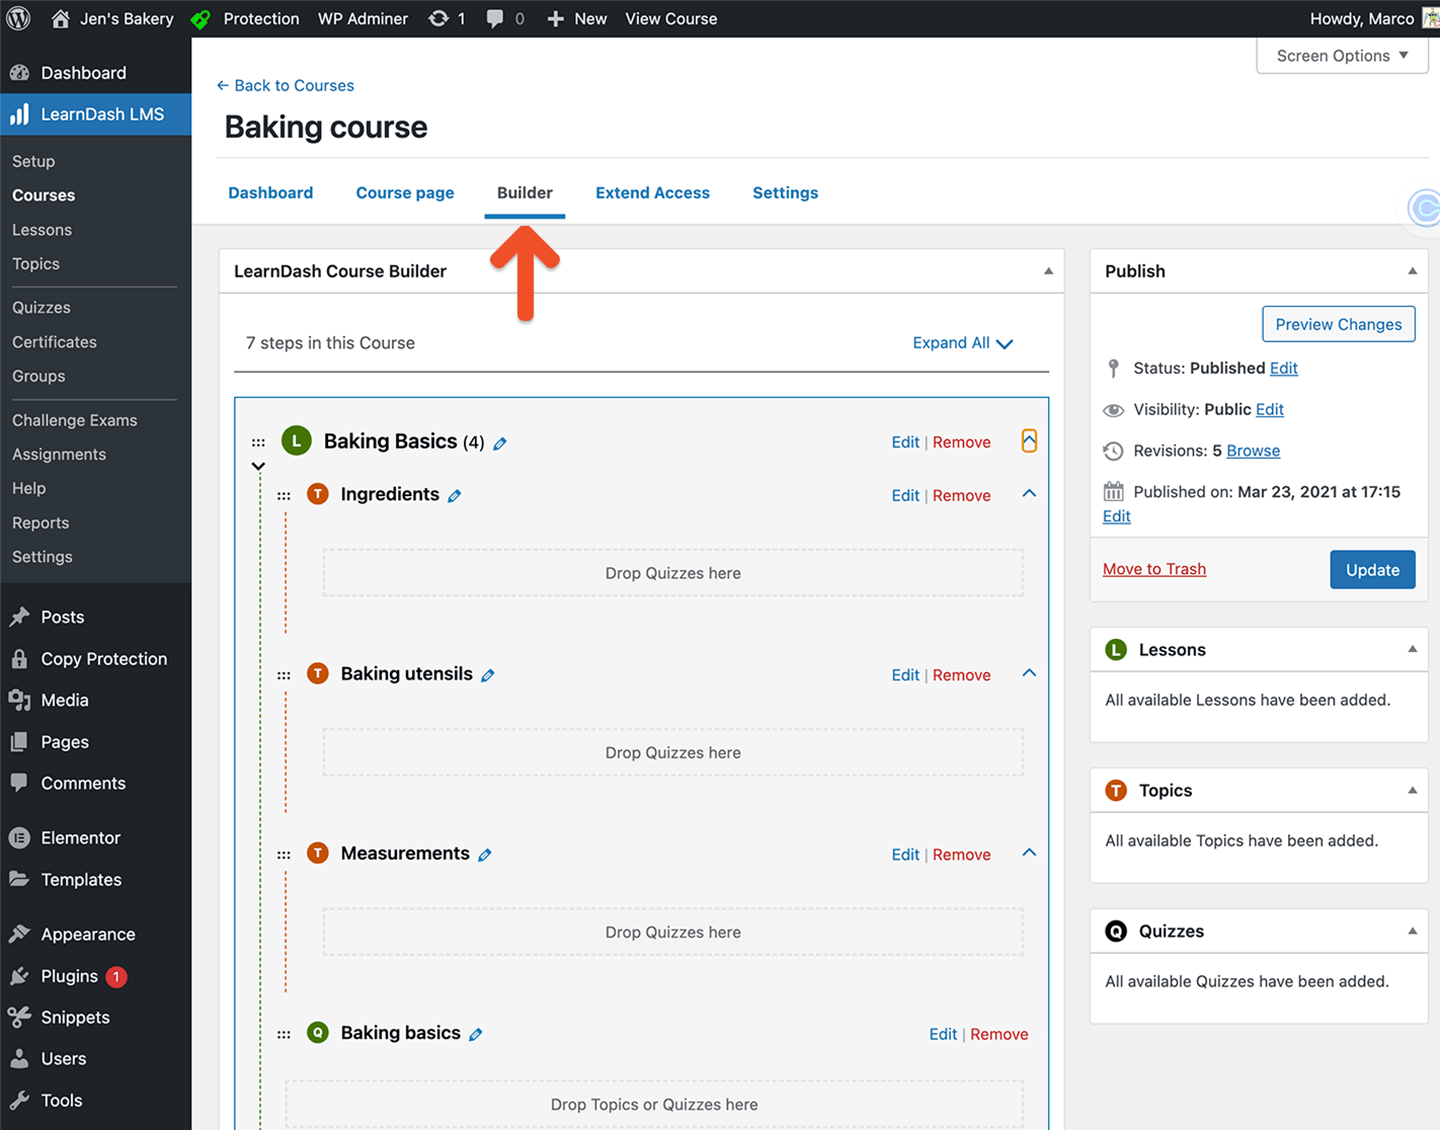Click pencil icon next to Baking basics quiz
The height and width of the screenshot is (1130, 1440).
coord(476,1035)
